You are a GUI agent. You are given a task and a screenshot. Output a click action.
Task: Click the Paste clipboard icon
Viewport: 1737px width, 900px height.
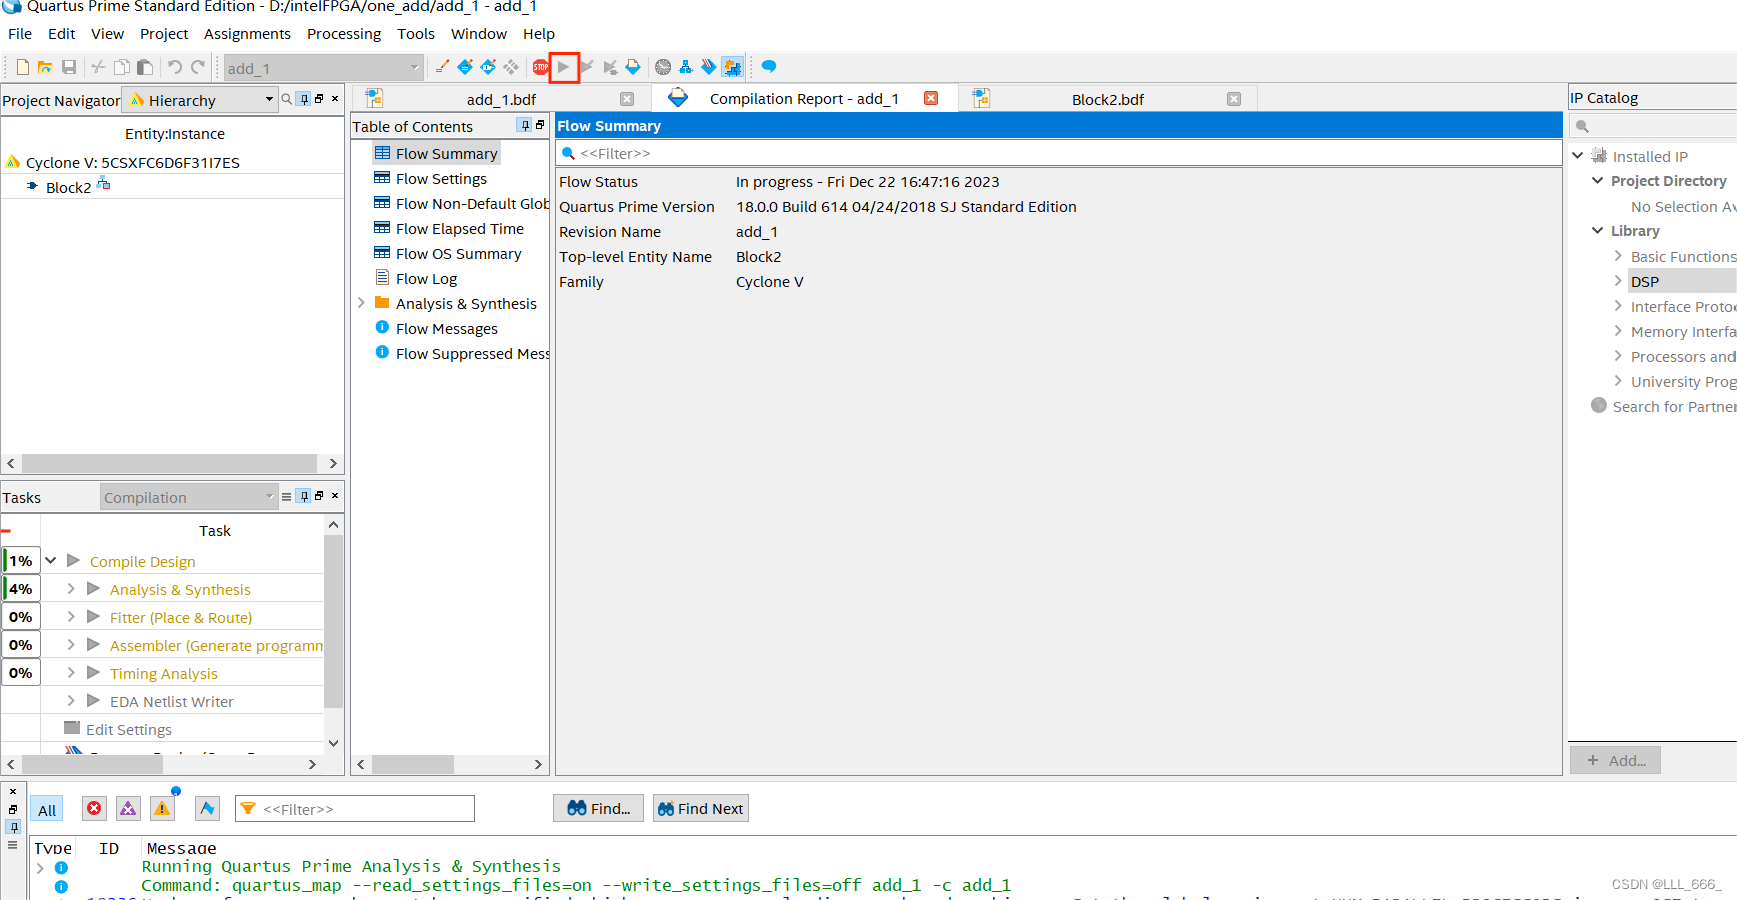(145, 67)
